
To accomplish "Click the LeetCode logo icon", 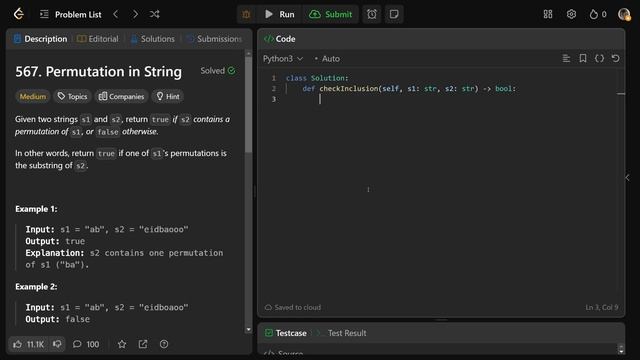I will coord(18,14).
